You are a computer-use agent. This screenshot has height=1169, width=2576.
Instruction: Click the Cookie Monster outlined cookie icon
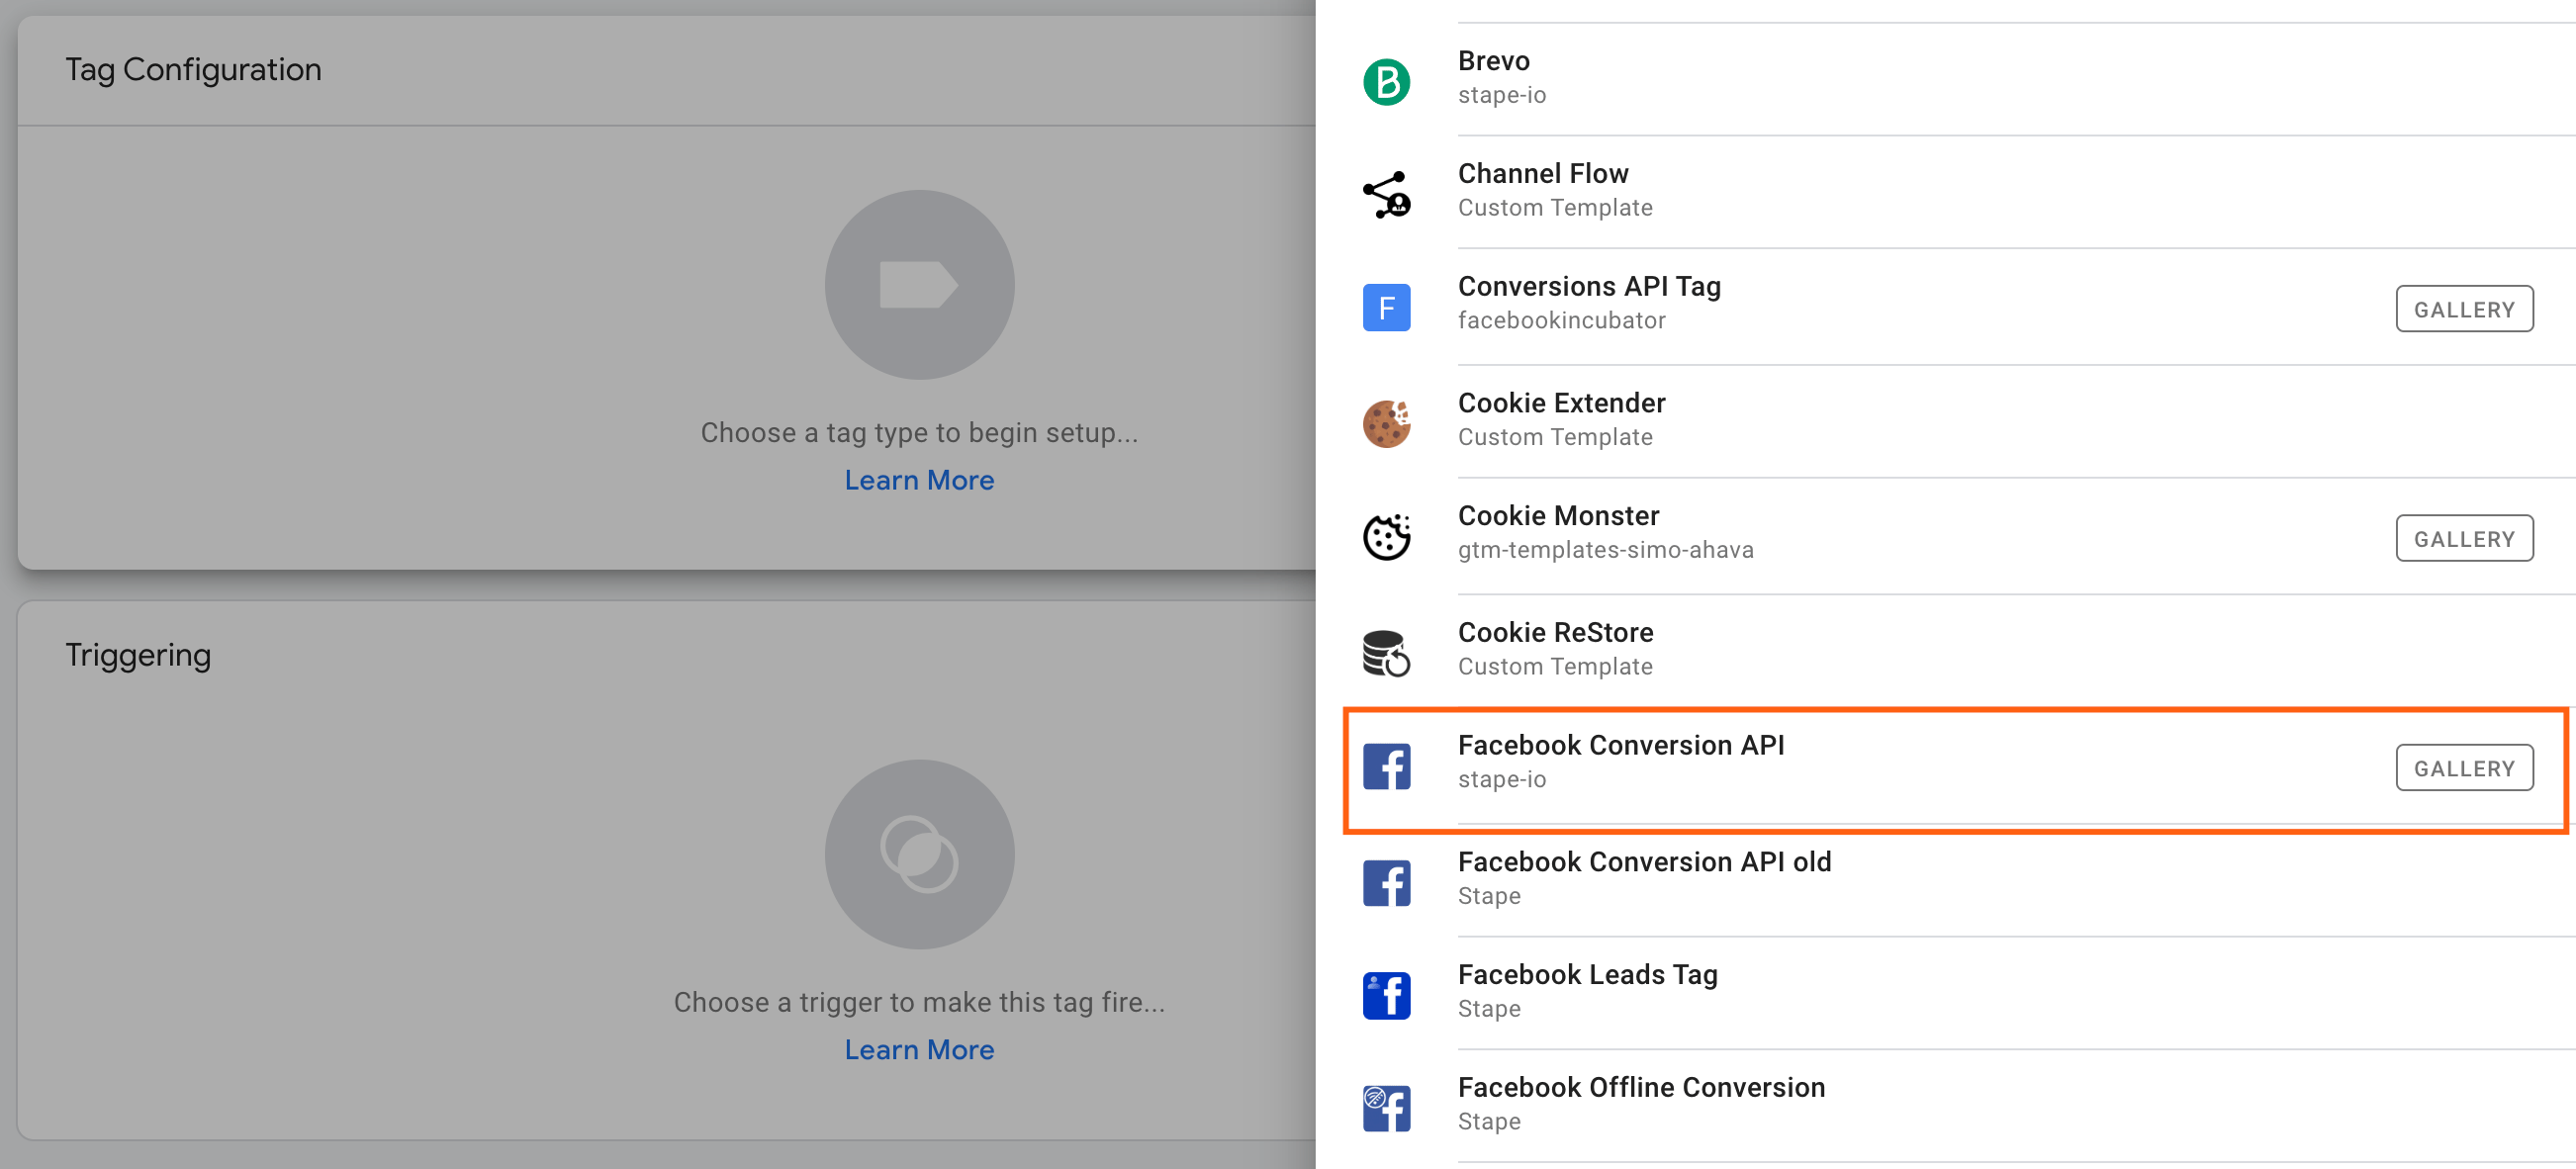1386,537
